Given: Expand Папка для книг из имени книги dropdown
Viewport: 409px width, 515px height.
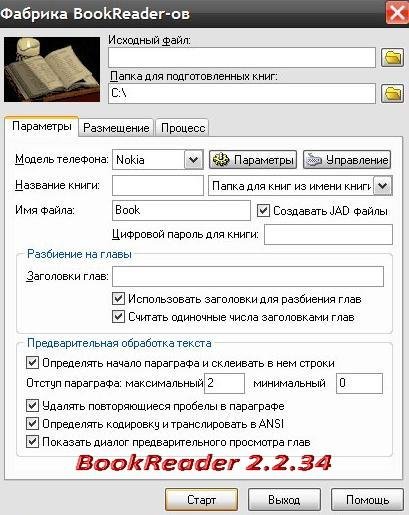Looking at the screenshot, I should pos(383,186).
